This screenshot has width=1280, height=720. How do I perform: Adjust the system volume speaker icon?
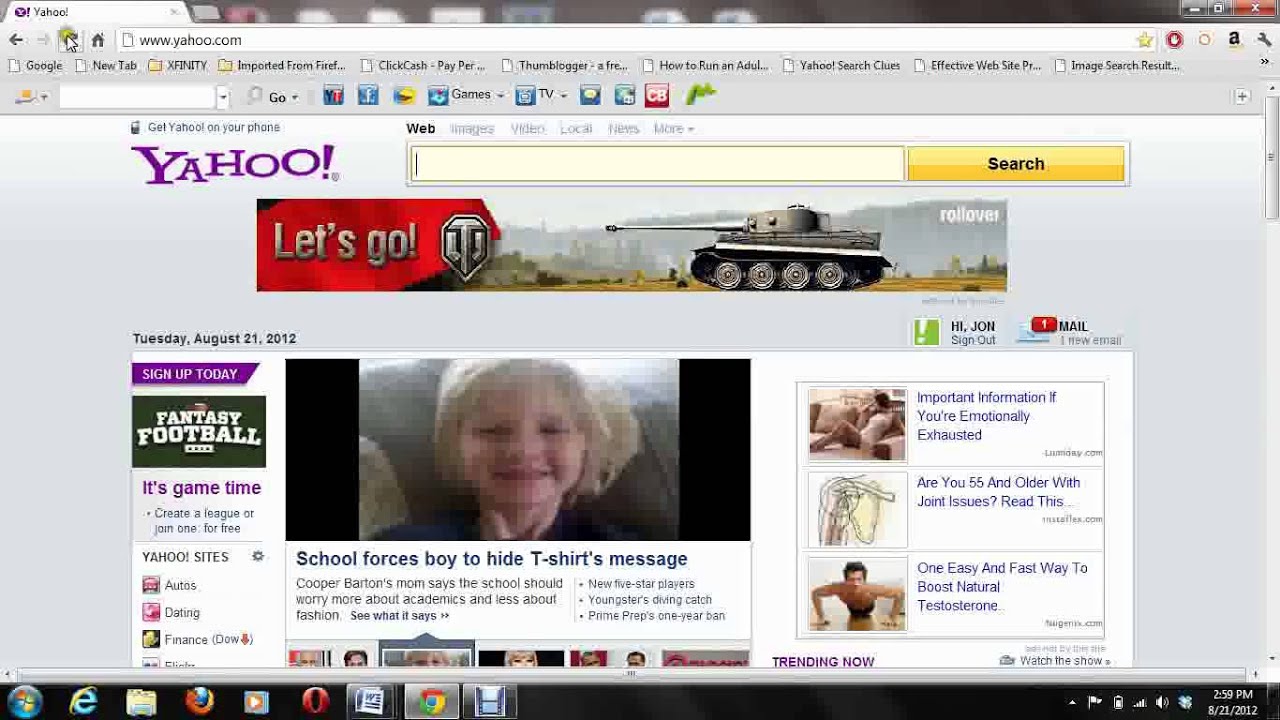(x=1162, y=702)
